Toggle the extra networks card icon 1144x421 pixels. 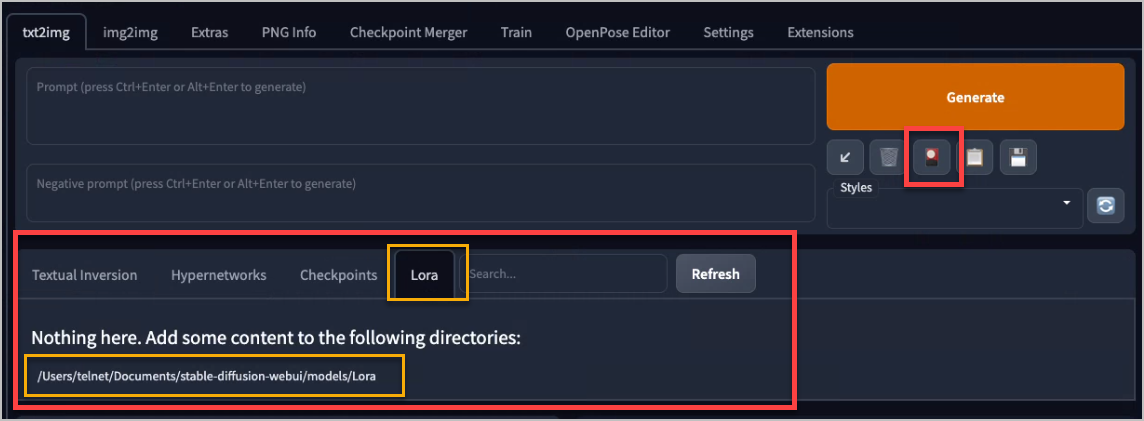click(932, 157)
